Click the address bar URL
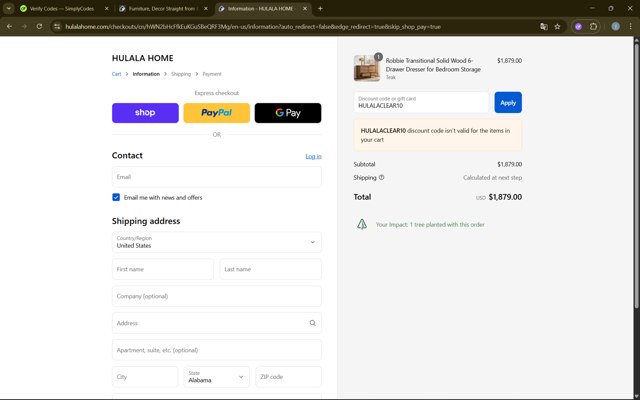Screen dimensions: 640x400 coord(253,27)
